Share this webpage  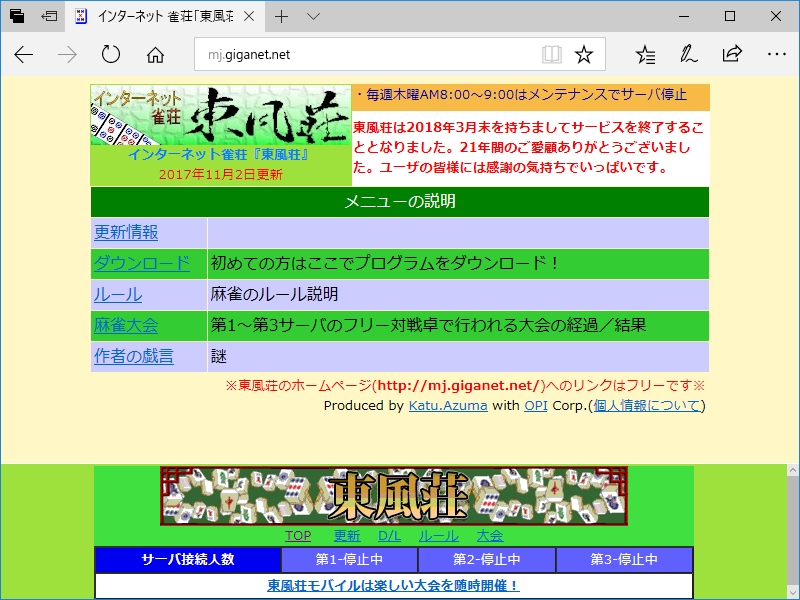click(x=732, y=55)
